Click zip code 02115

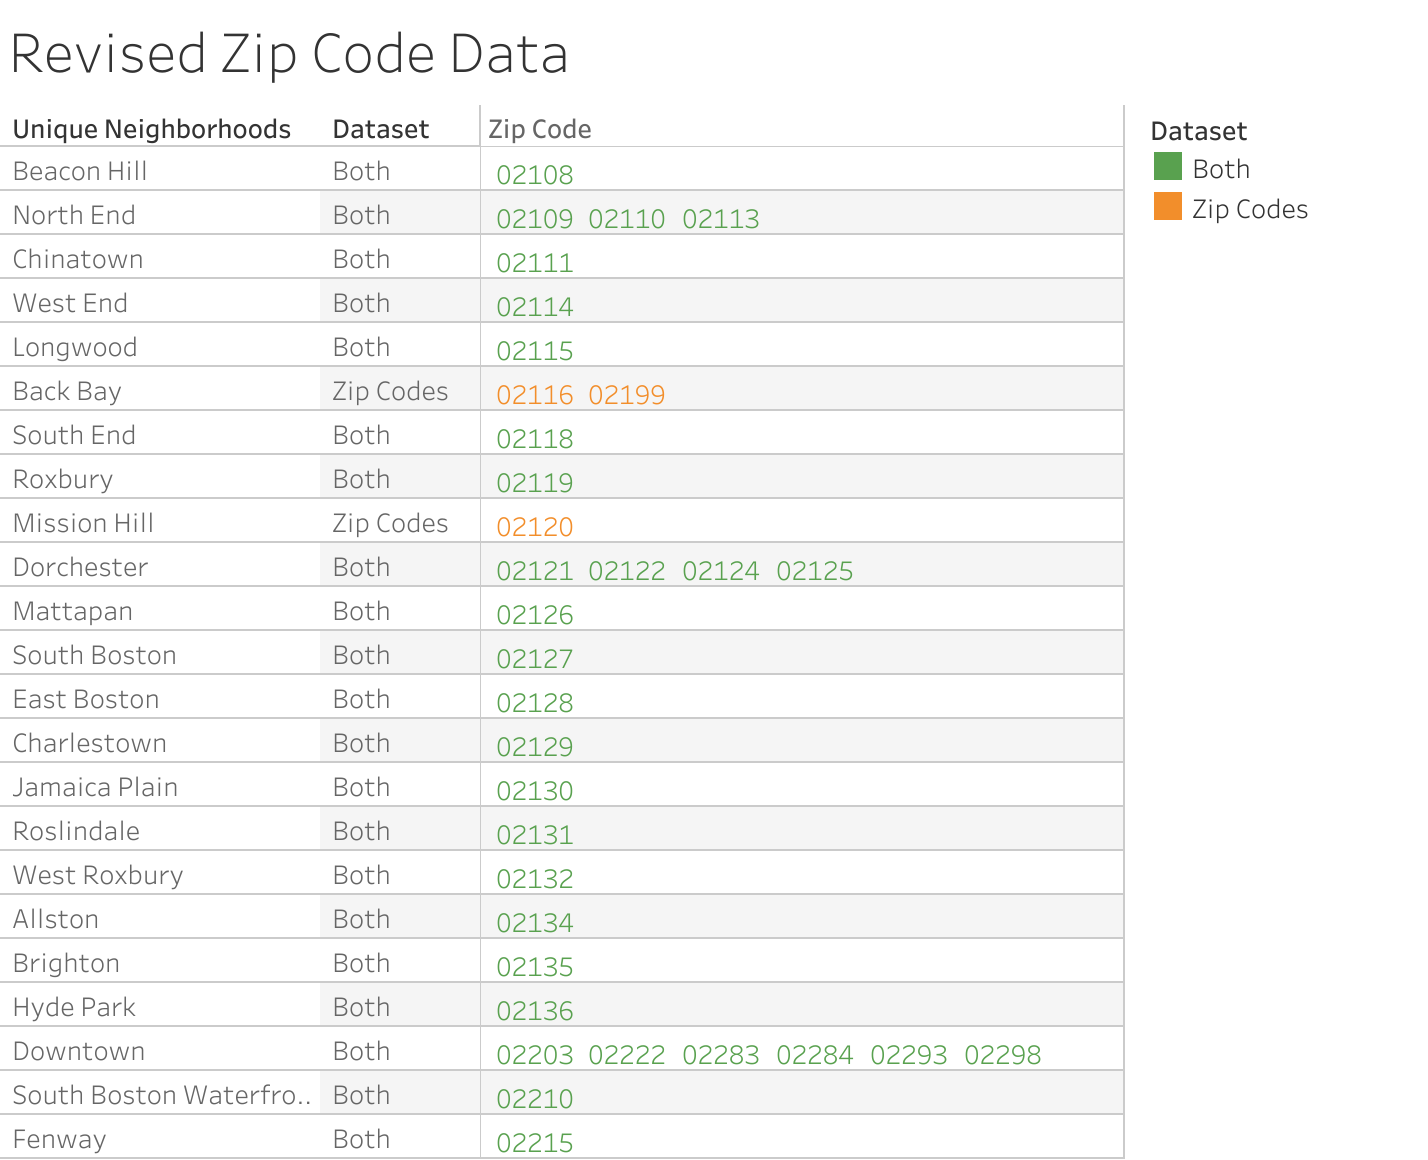click(535, 351)
